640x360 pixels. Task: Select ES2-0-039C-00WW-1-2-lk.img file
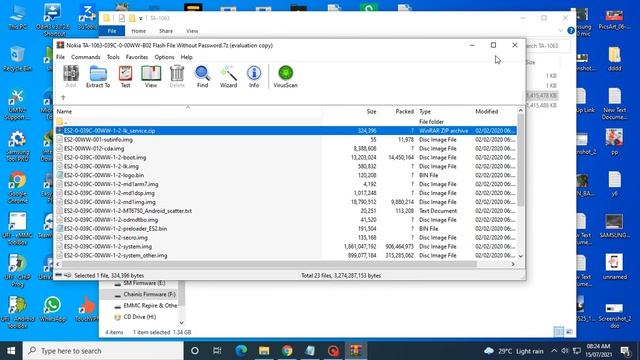(x=286, y=167)
